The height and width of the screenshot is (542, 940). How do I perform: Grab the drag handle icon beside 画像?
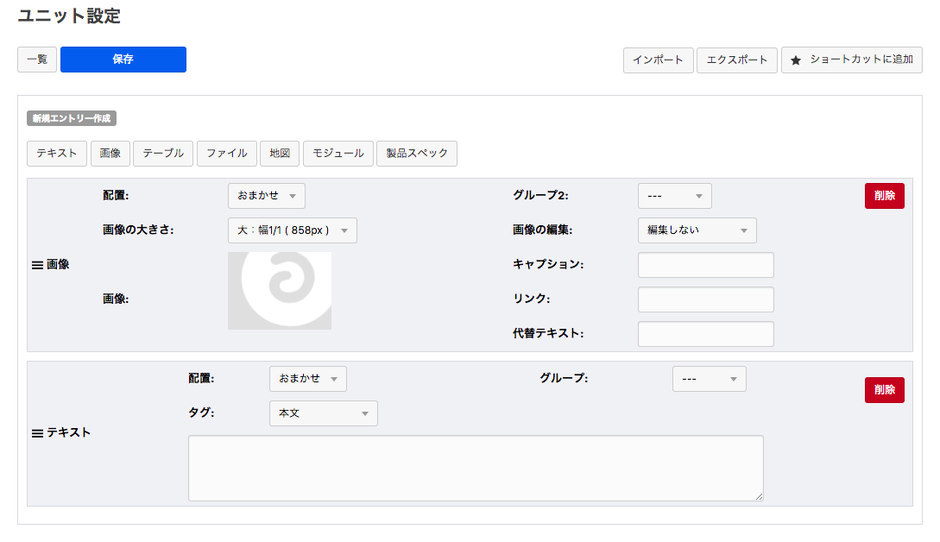click(x=37, y=265)
